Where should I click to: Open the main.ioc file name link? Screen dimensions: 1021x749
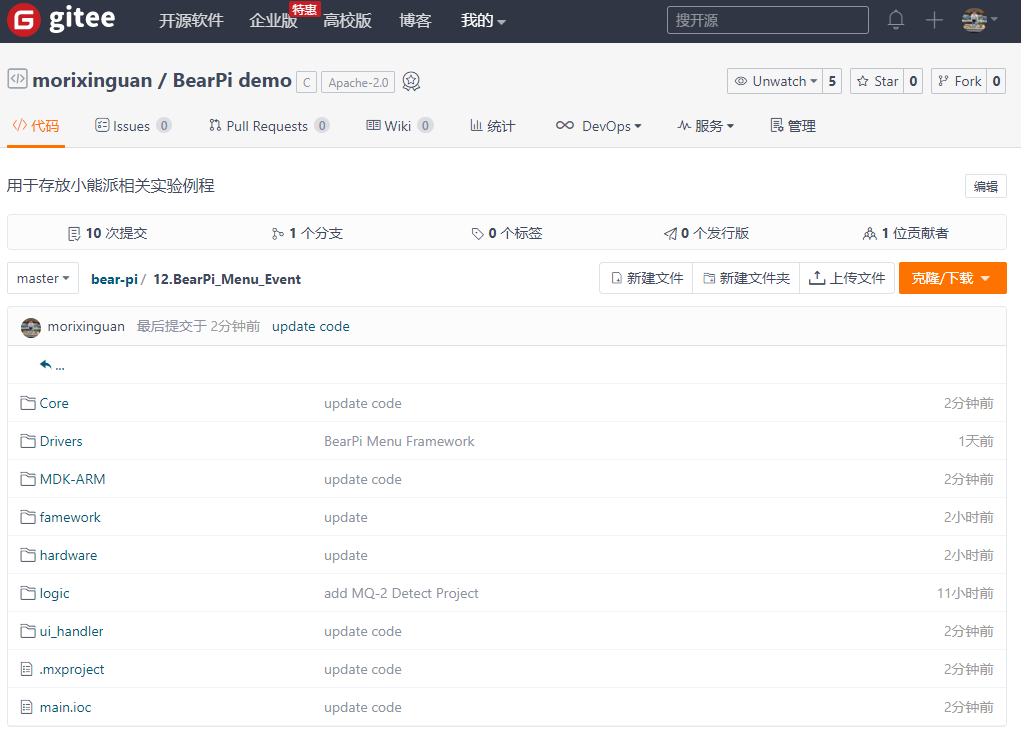pyautogui.click(x=65, y=707)
